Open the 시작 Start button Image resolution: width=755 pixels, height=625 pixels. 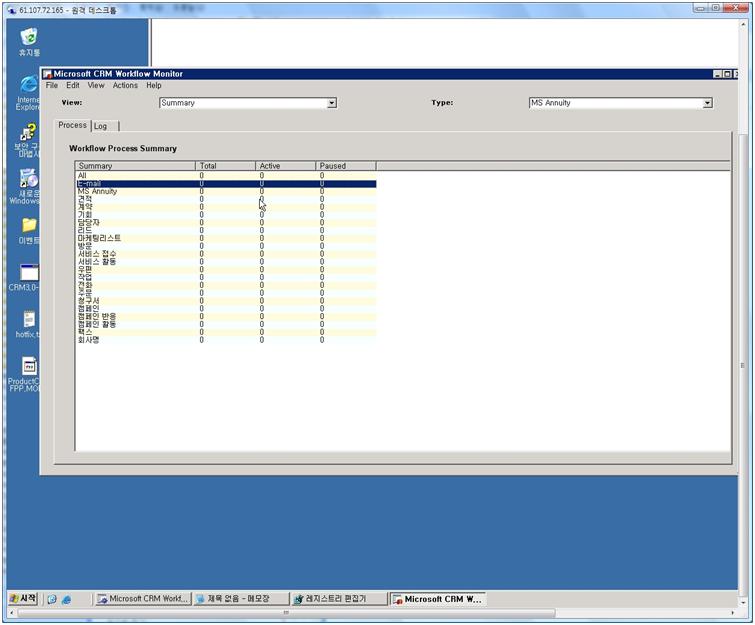23,599
